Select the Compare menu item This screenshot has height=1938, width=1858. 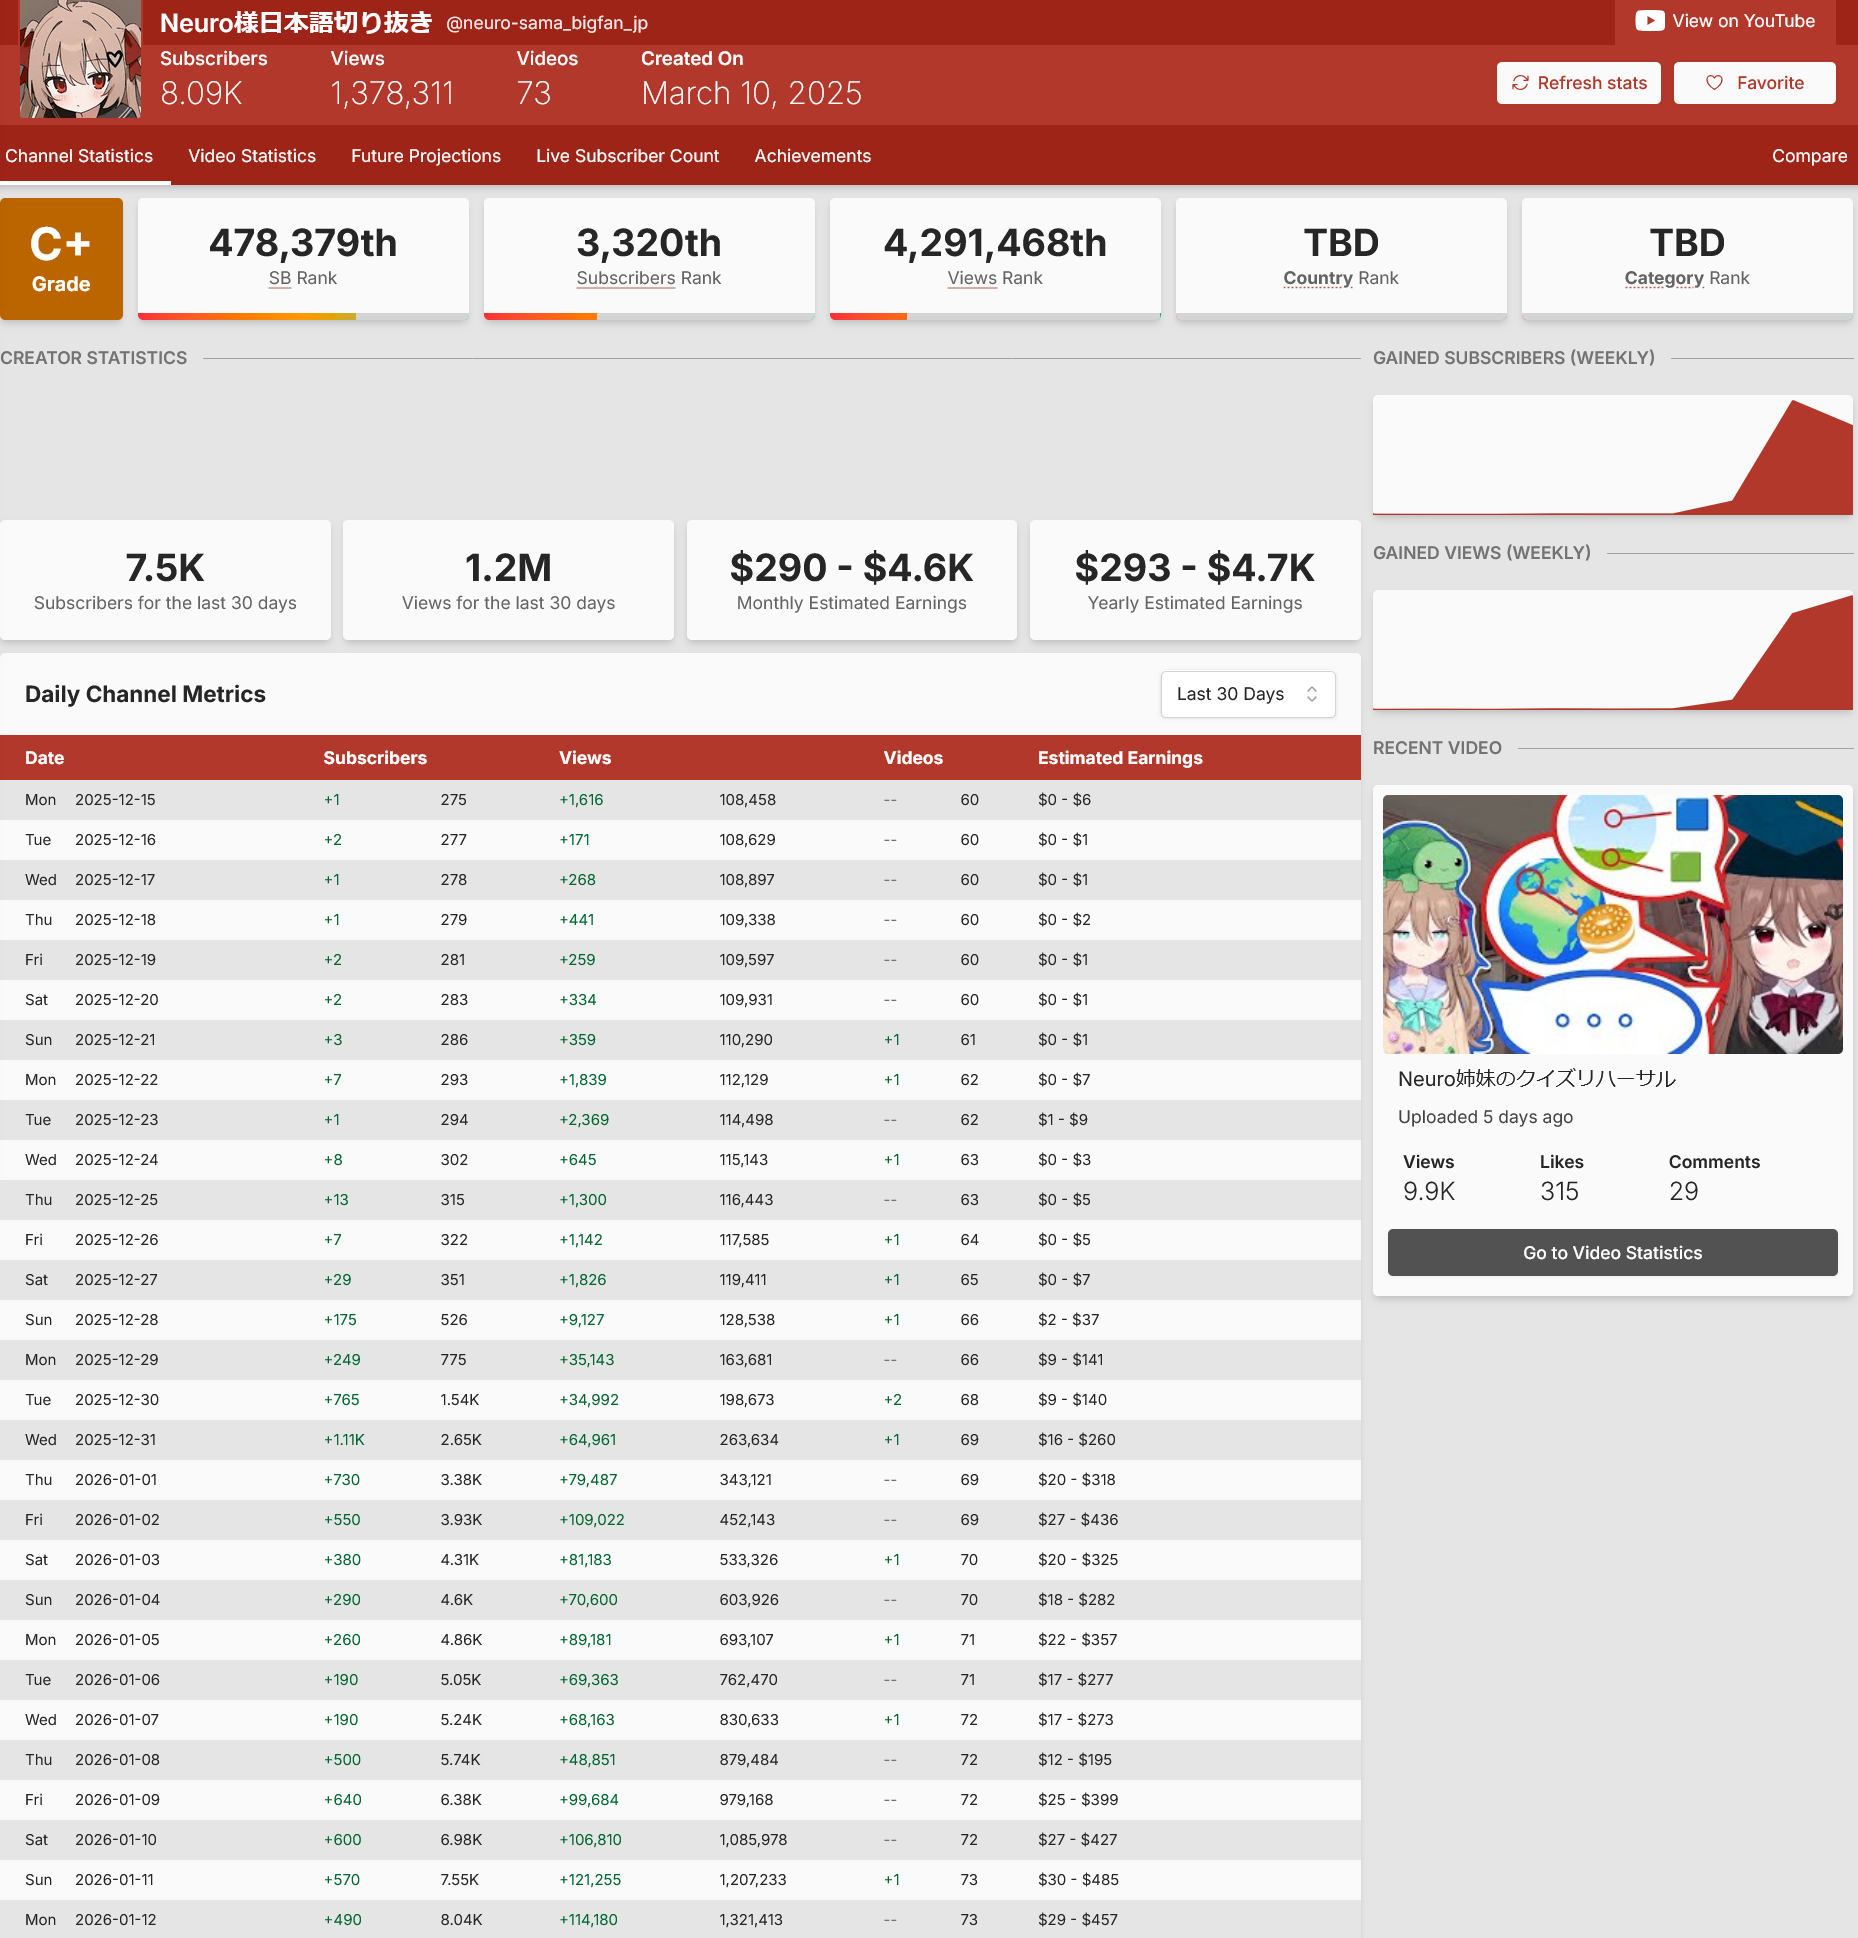[x=1809, y=156]
